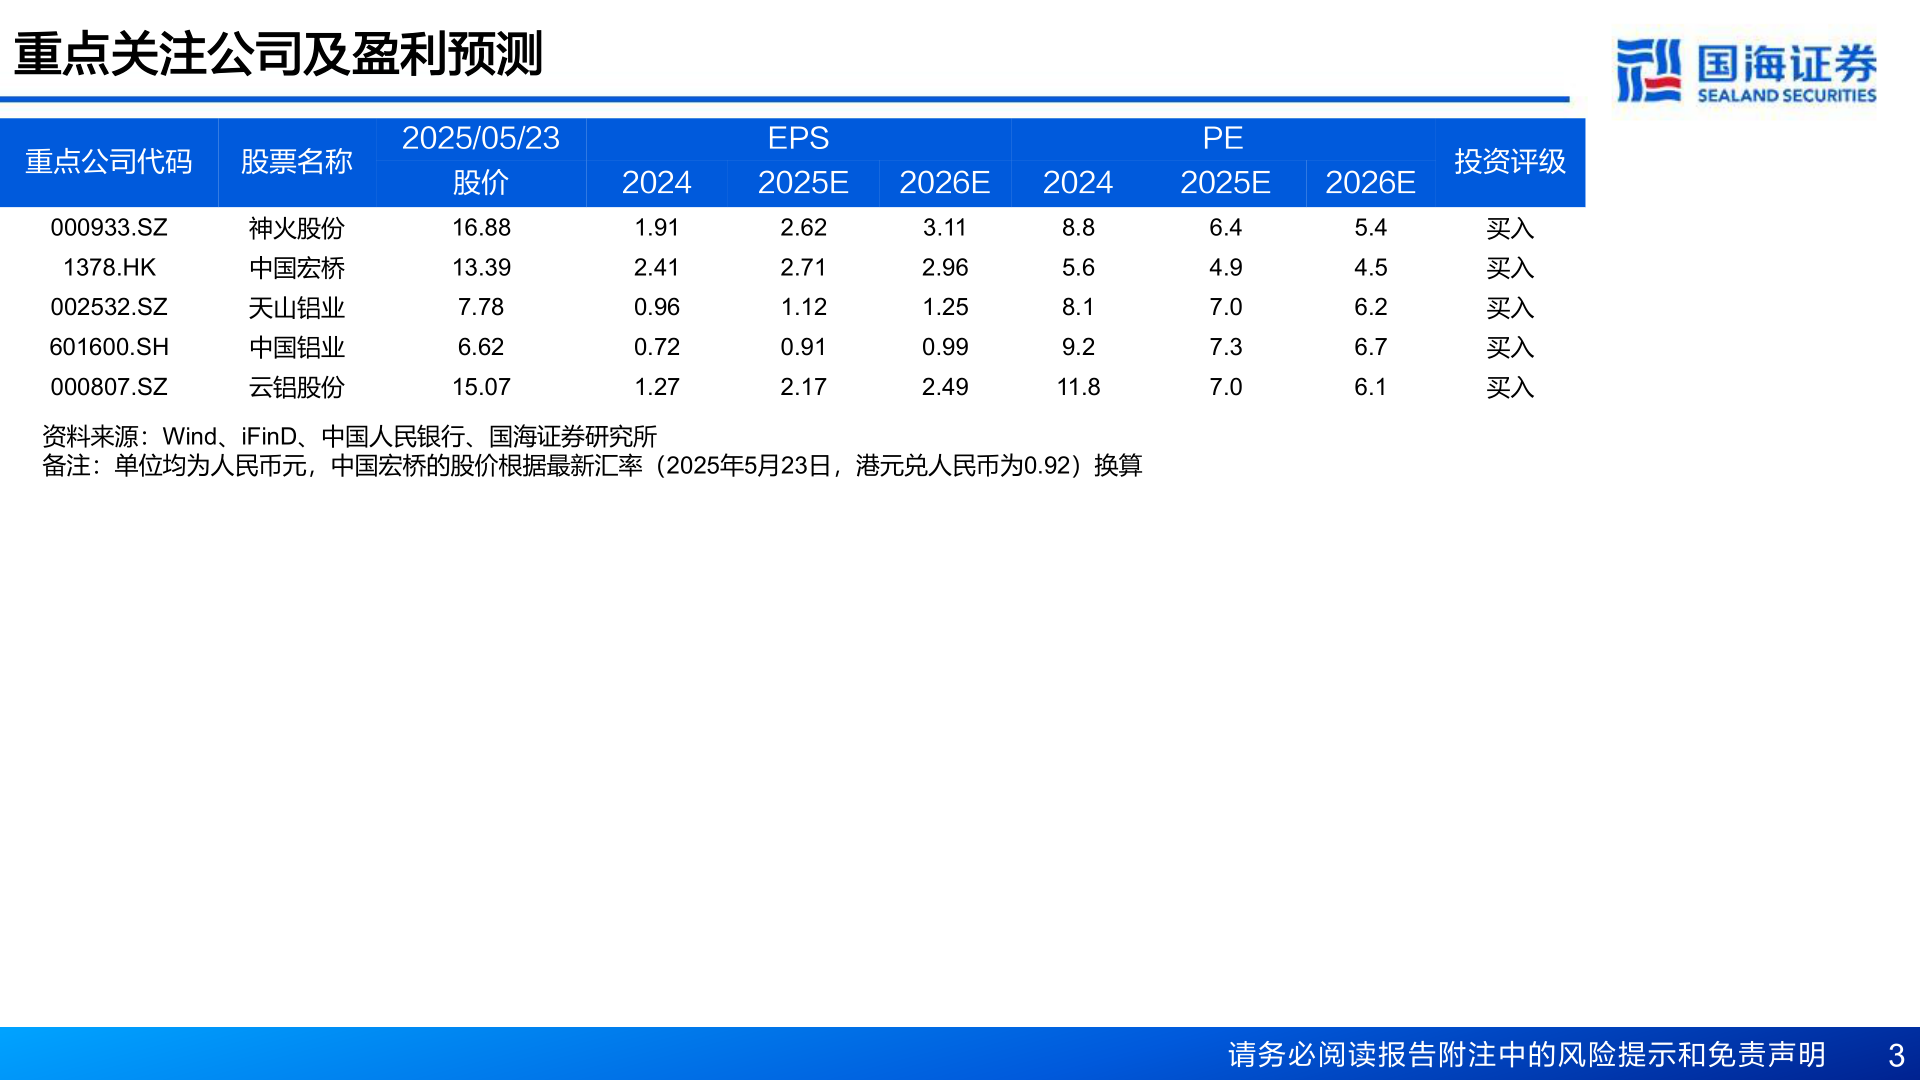This screenshot has width=1920, height=1080.
Task: Click the 重点公司代码 header cell
Action: pos(110,161)
